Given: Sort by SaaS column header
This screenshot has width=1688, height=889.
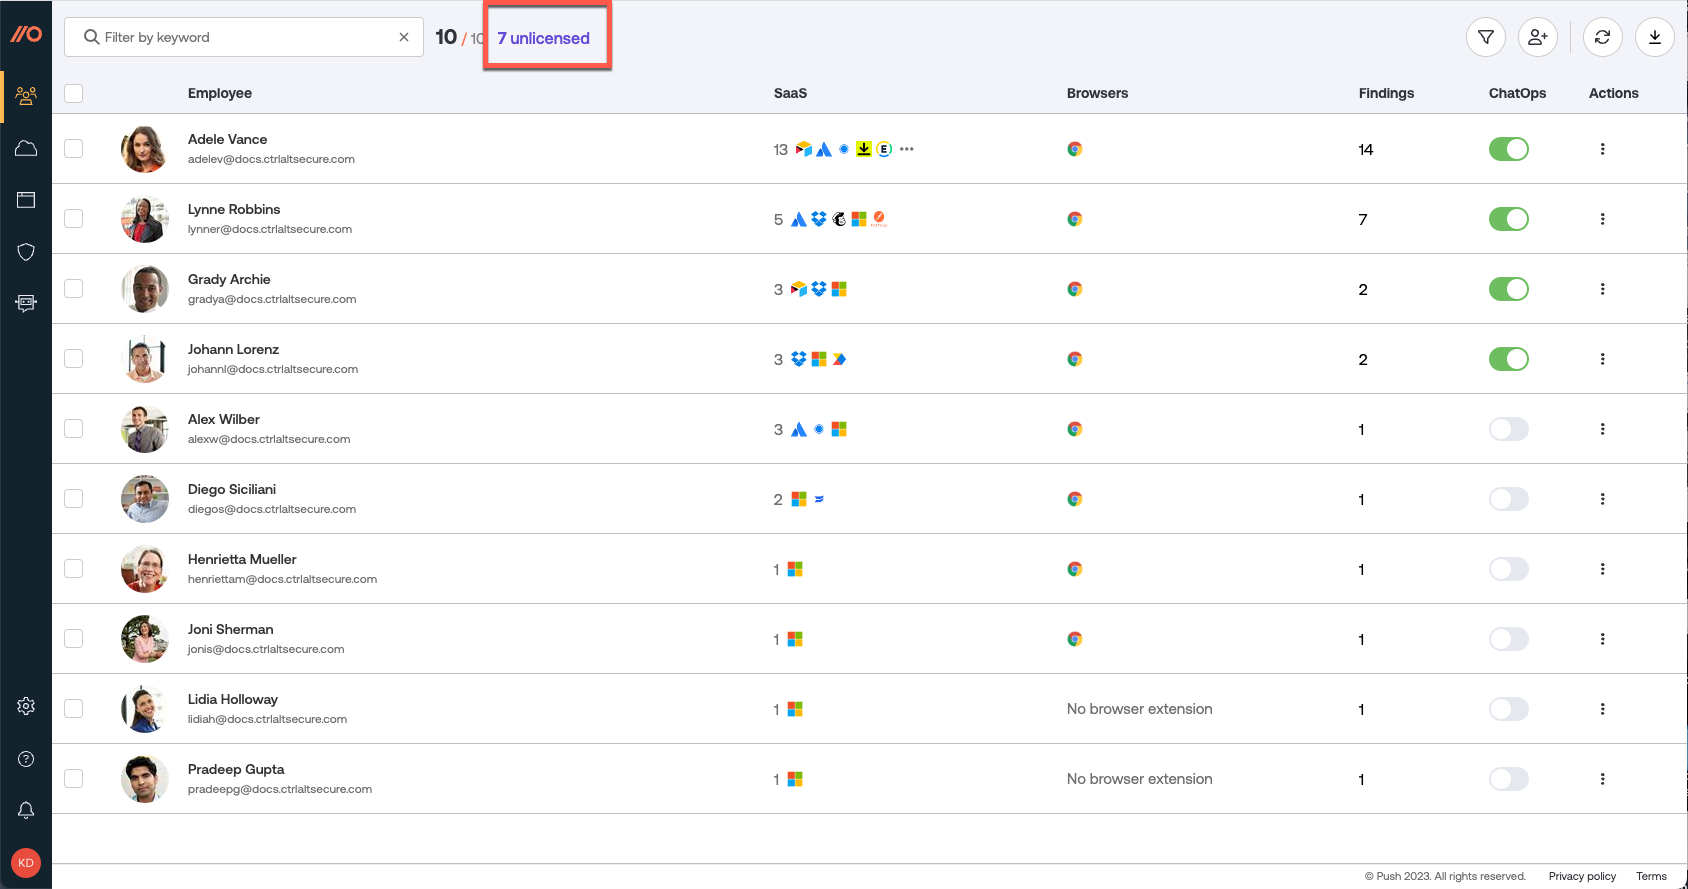Looking at the screenshot, I should 790,93.
